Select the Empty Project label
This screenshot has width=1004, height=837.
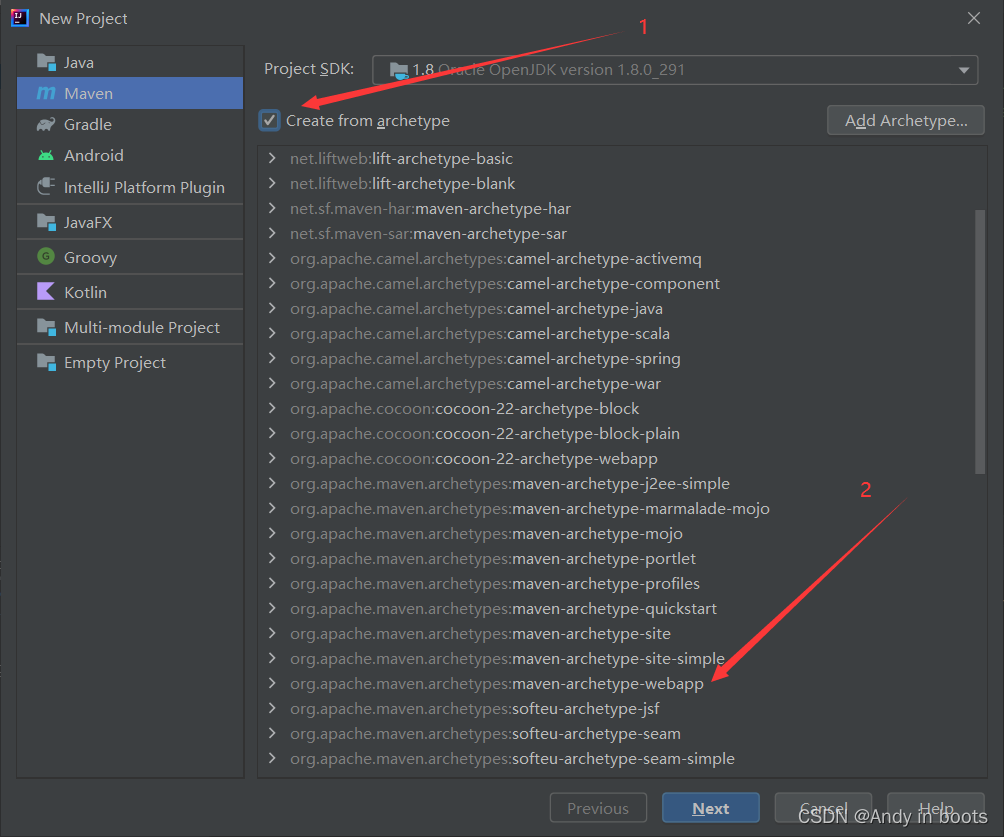pos(115,363)
